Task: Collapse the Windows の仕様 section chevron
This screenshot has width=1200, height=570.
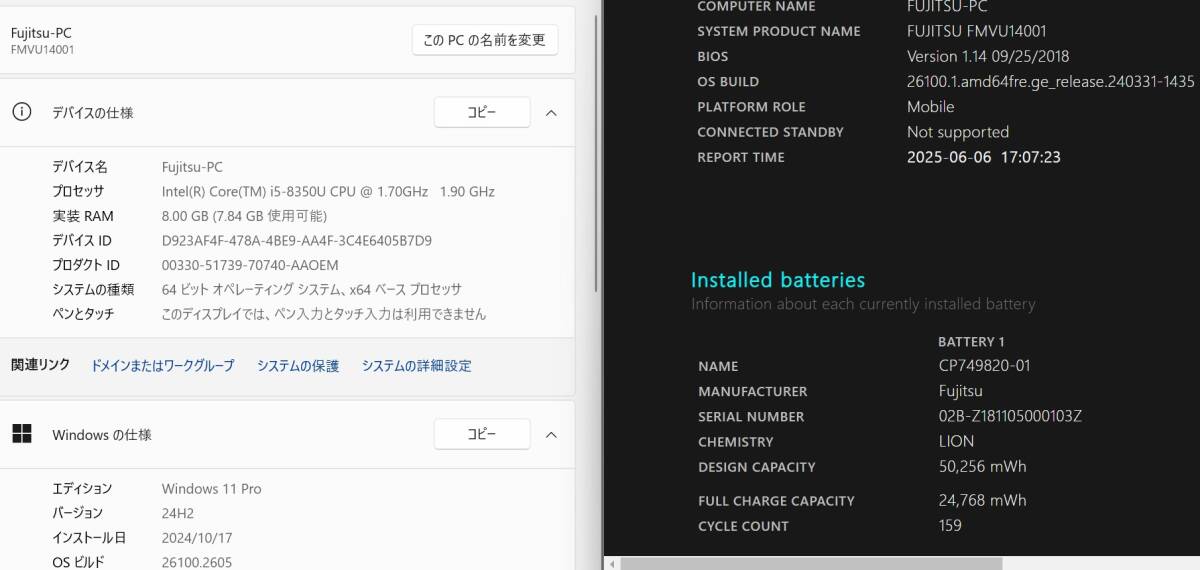Action: click(x=551, y=434)
